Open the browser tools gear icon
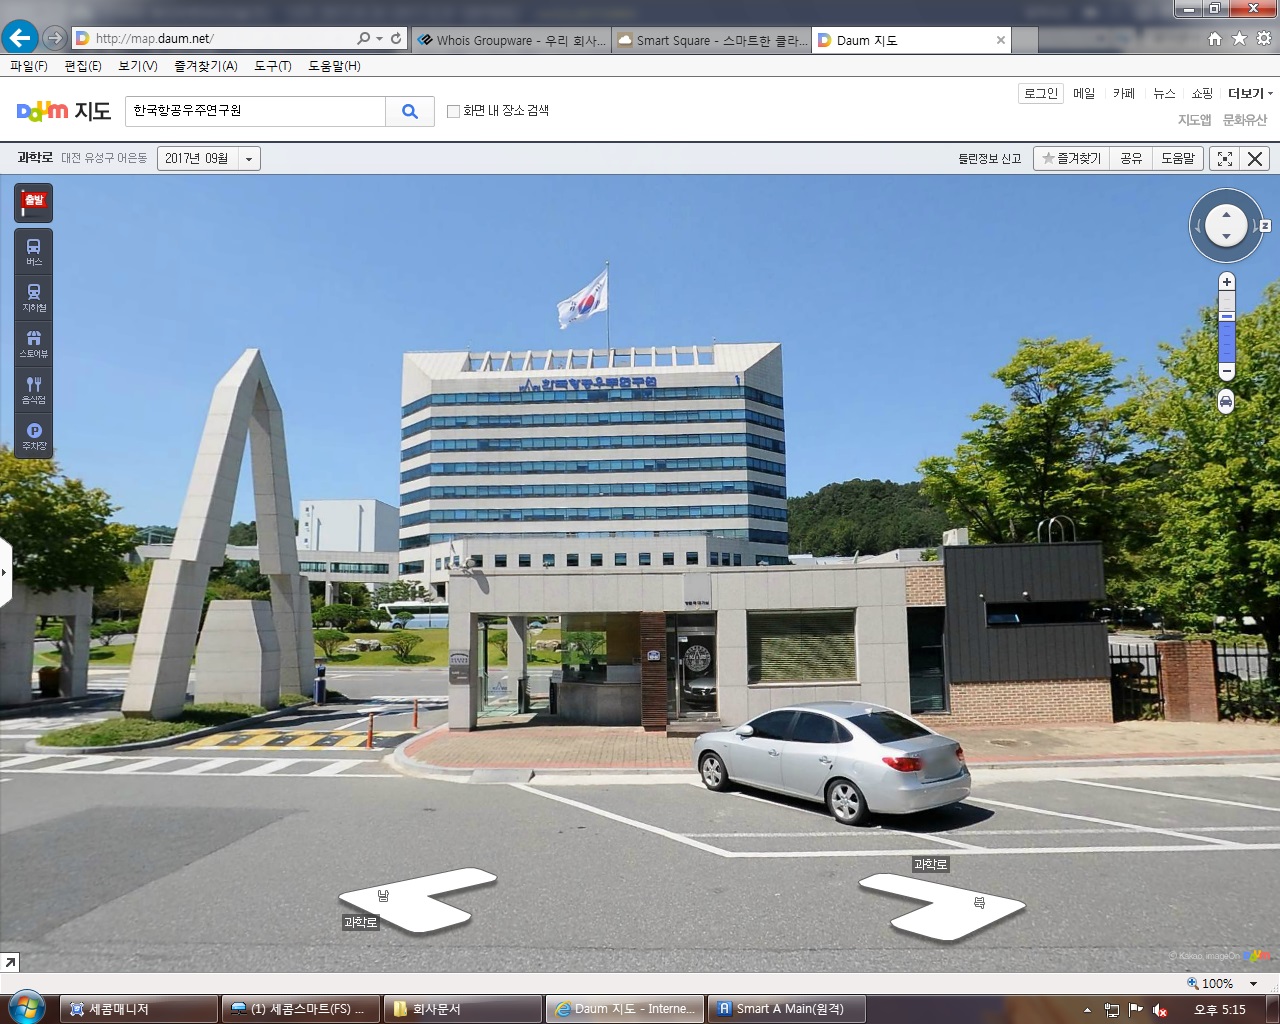The width and height of the screenshot is (1280, 1024). 1264,38
